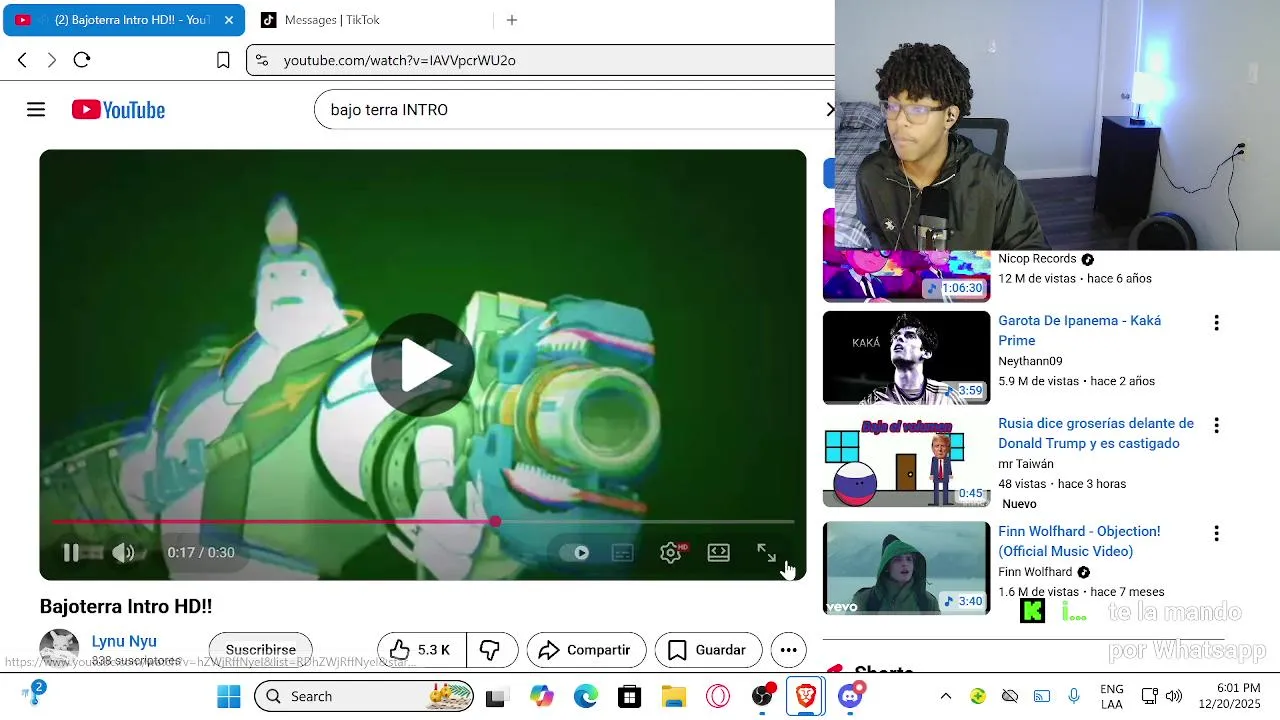The height and width of the screenshot is (720, 1280).
Task: Save the video with Guardar
Action: point(708,650)
